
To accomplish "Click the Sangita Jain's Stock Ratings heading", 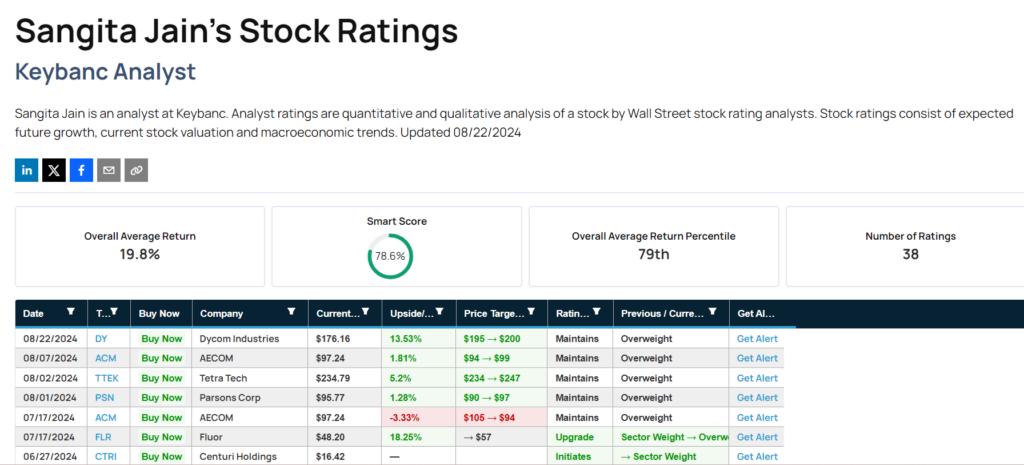I will click(x=236, y=31).
